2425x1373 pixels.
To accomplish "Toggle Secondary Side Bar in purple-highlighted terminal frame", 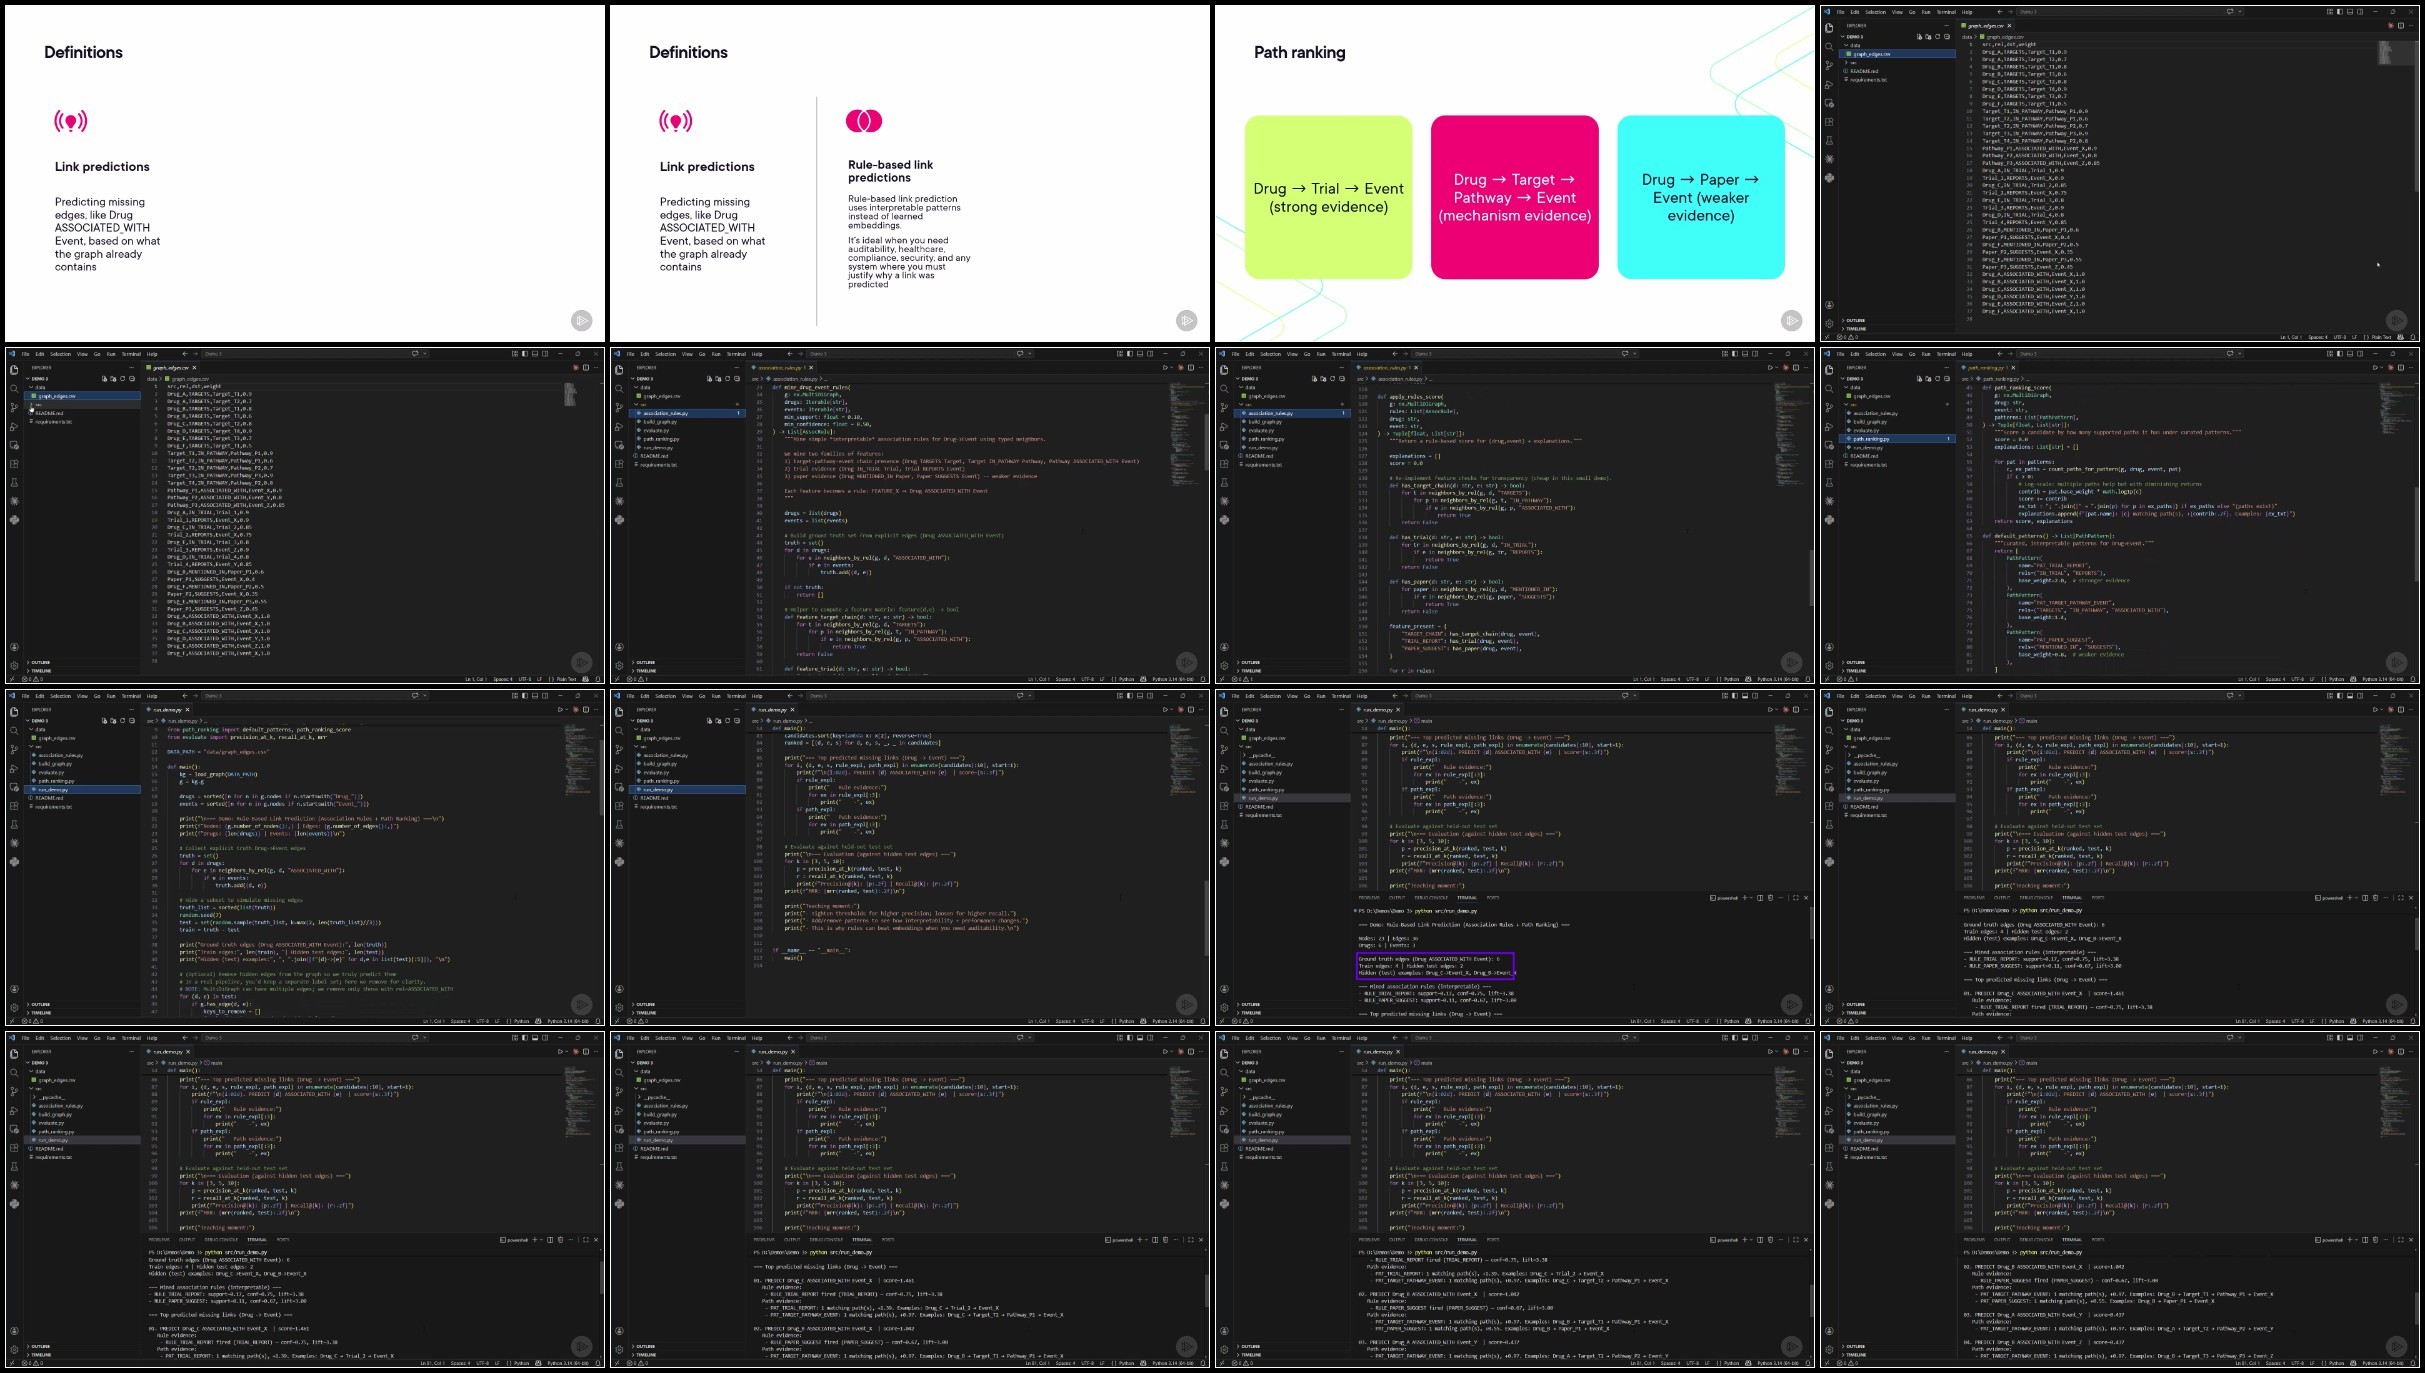I will 1756,696.
